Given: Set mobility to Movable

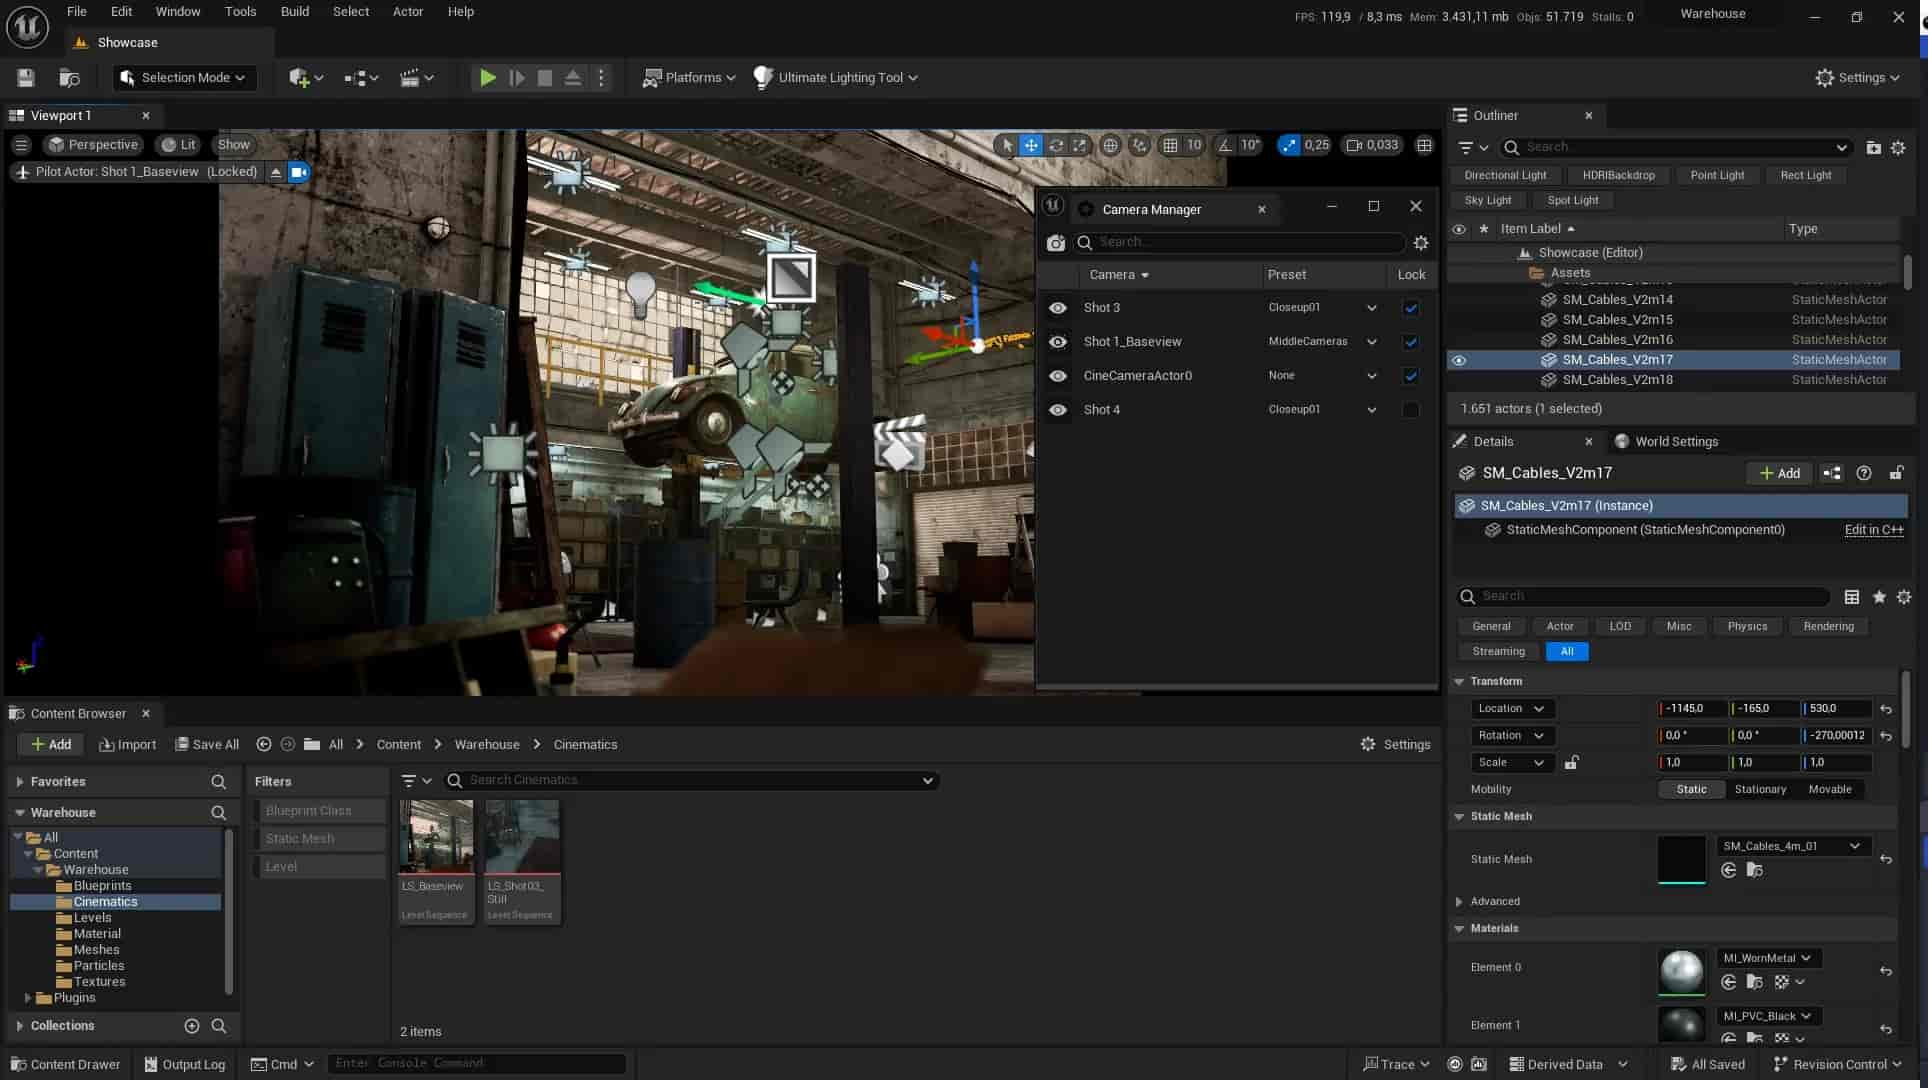Looking at the screenshot, I should tap(1830, 789).
